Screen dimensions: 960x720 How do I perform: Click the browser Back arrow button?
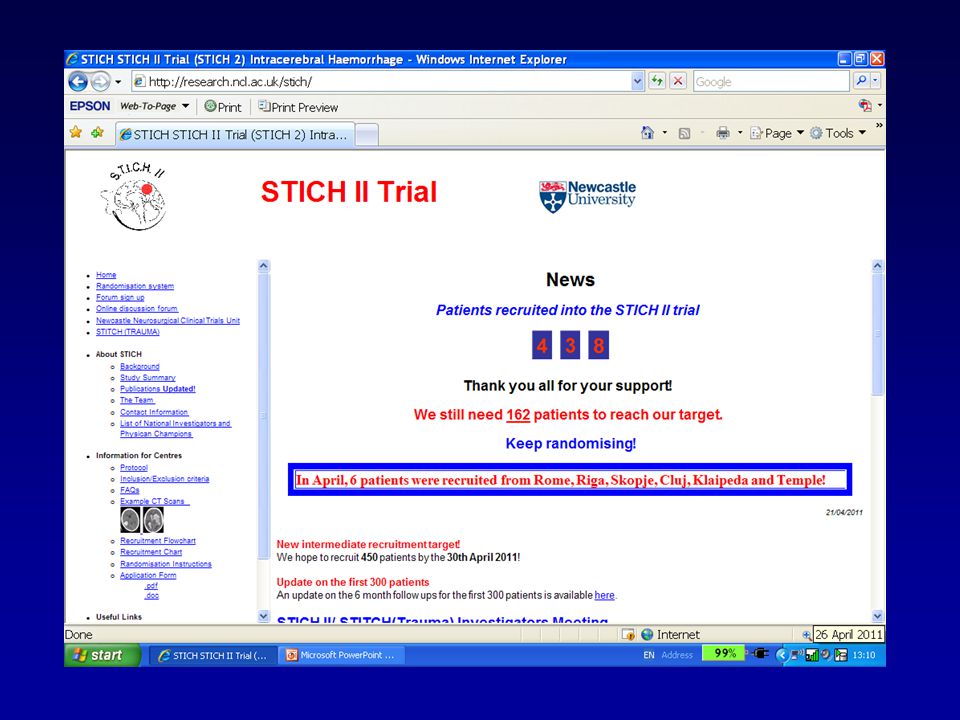point(78,81)
